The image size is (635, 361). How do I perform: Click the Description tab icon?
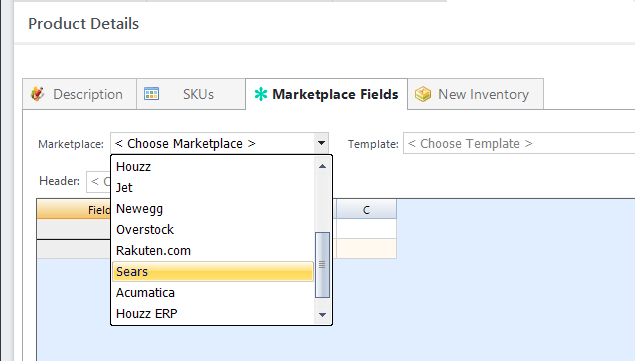pyautogui.click(x=38, y=94)
